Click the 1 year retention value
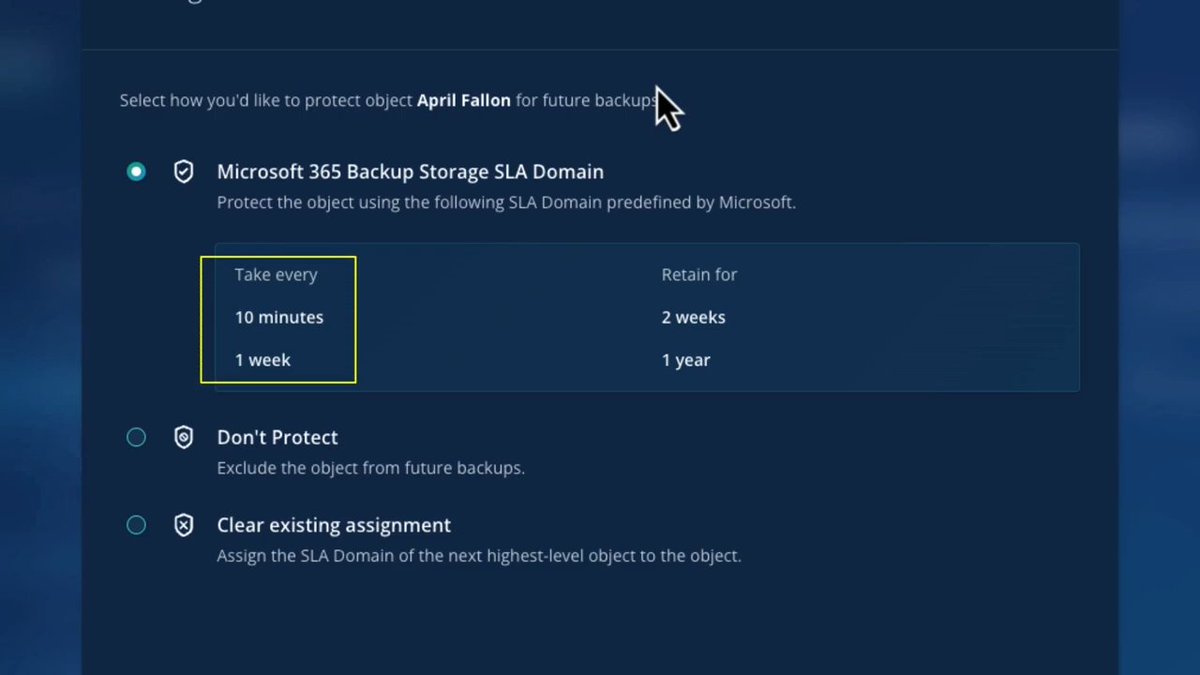Screen dimensions: 1200x675 [686, 360]
